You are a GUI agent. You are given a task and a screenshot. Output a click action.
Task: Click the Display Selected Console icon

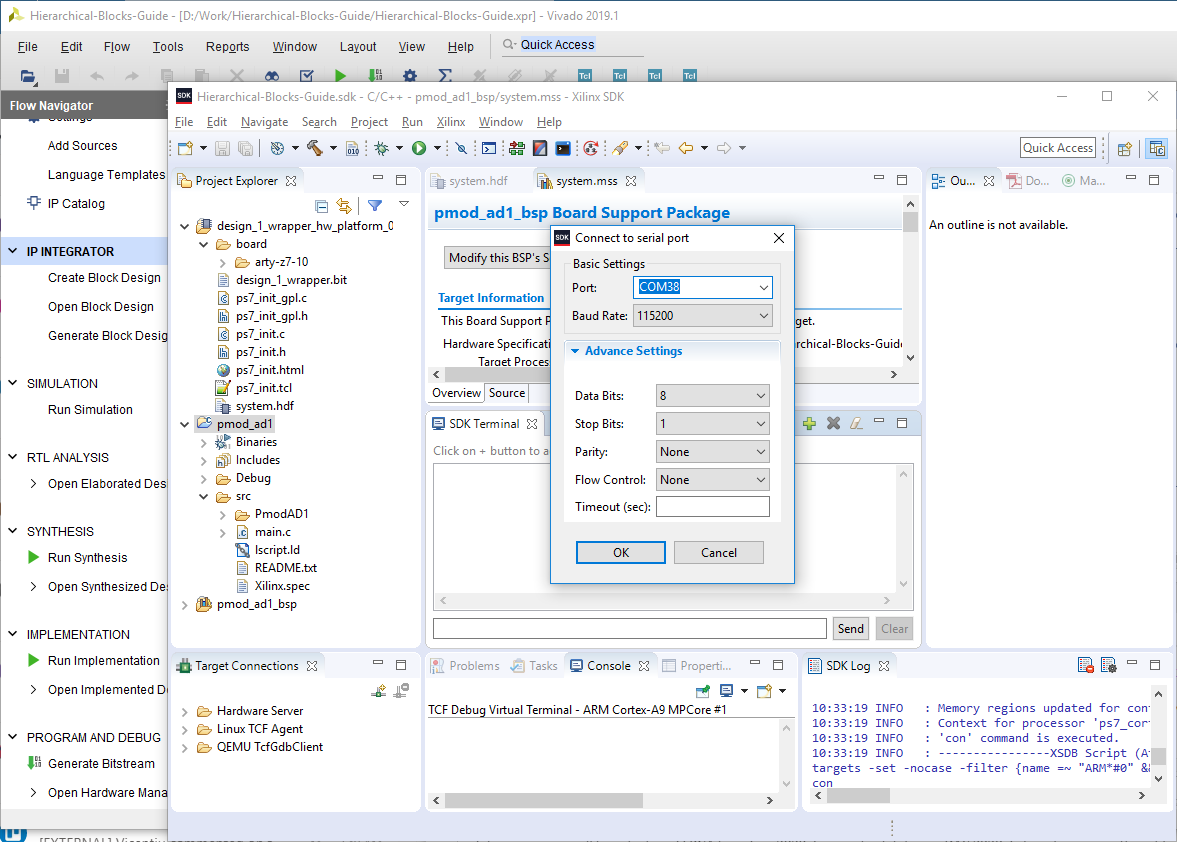[x=726, y=691]
